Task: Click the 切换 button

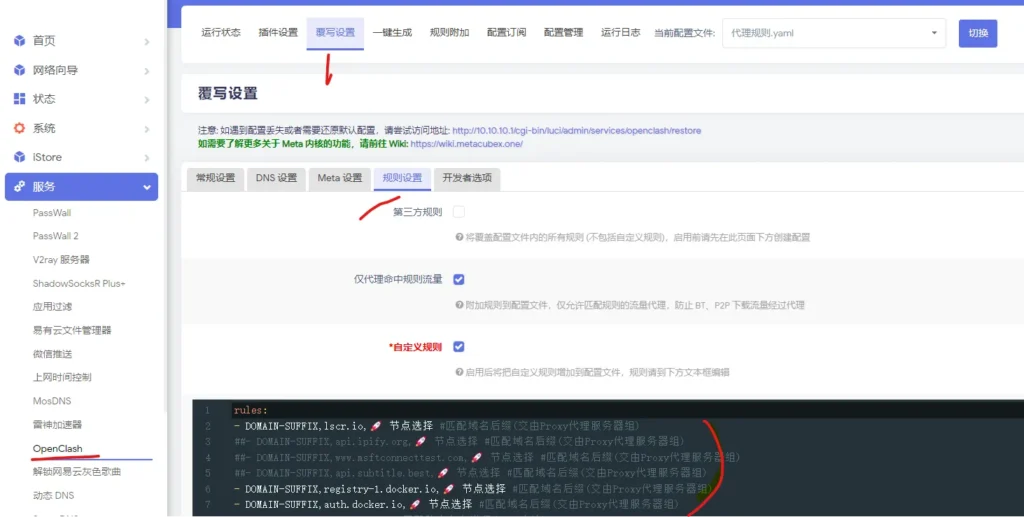Action: click(978, 33)
